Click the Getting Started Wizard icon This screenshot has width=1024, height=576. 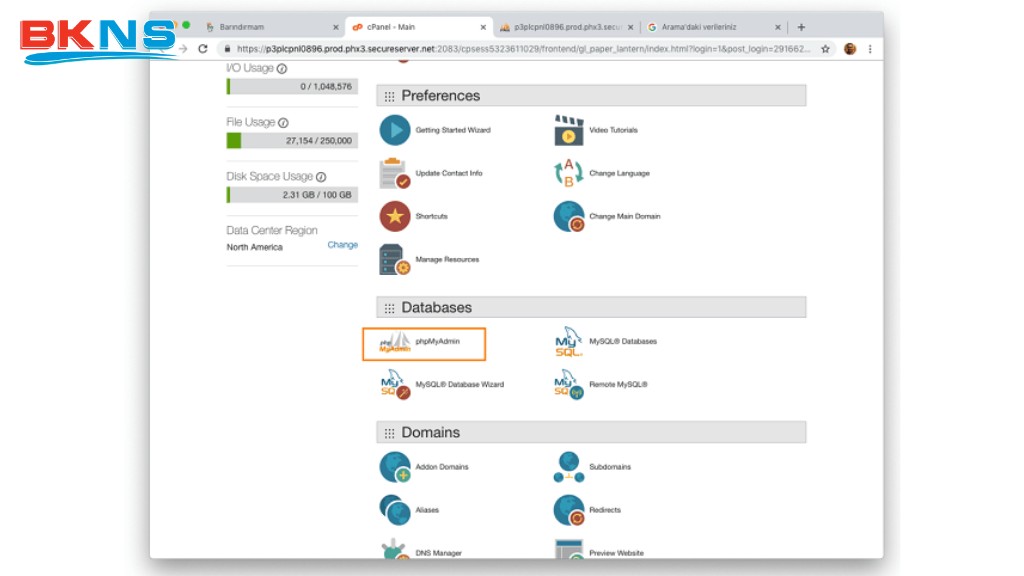point(395,130)
